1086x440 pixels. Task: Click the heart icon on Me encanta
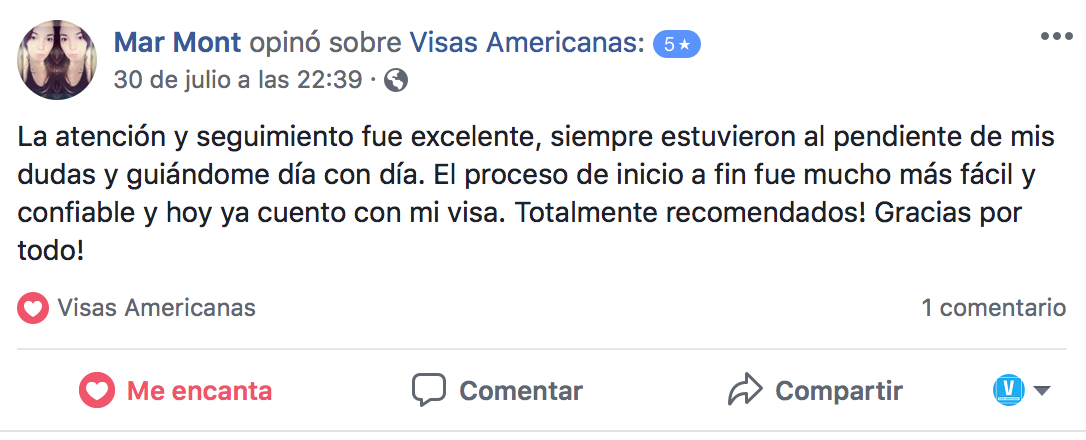[97, 390]
